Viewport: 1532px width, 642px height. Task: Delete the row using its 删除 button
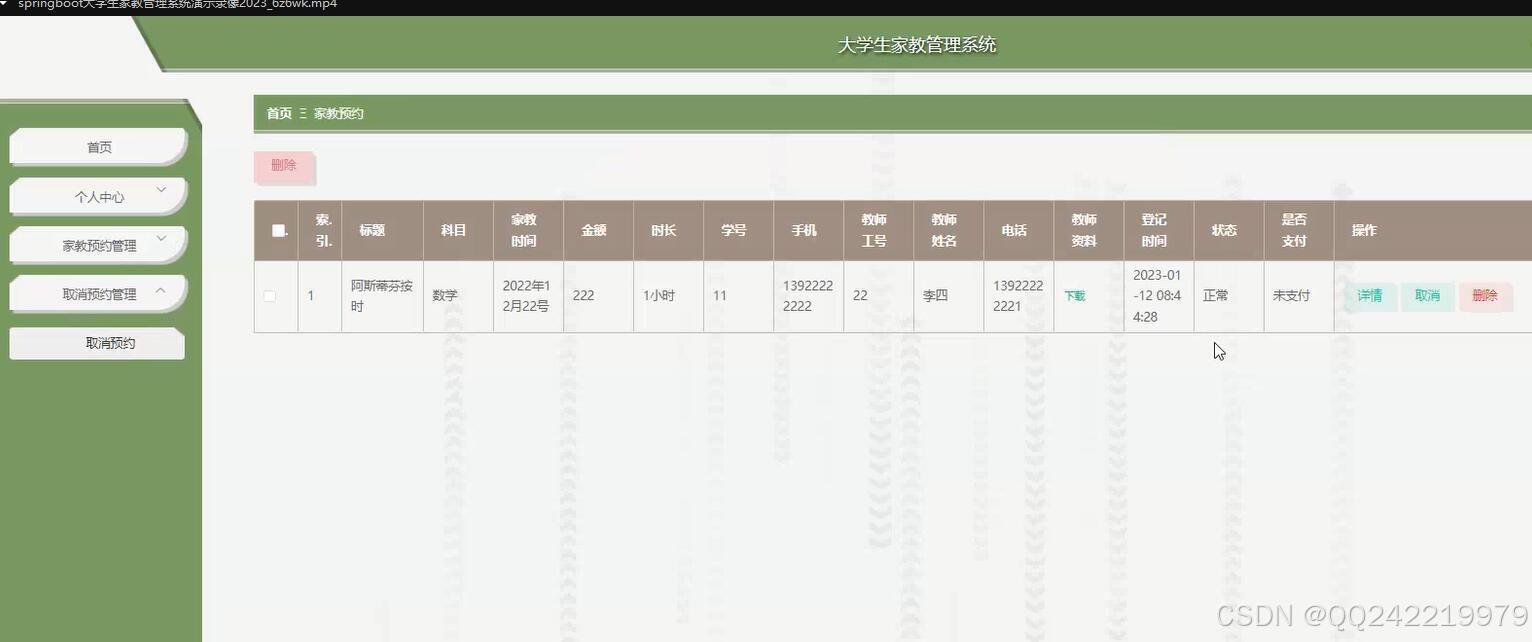[1486, 296]
